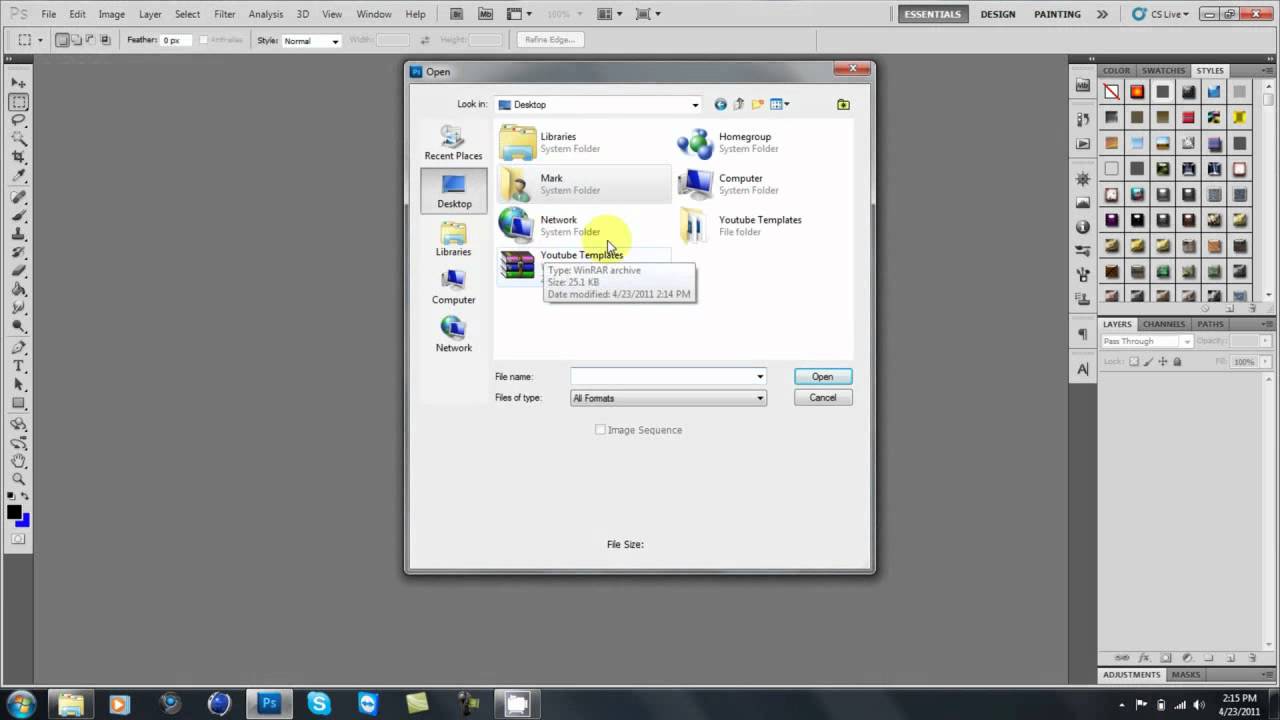Launch Mini Bridge from the Mb icon
This screenshot has width=1280, height=720.
486,14
